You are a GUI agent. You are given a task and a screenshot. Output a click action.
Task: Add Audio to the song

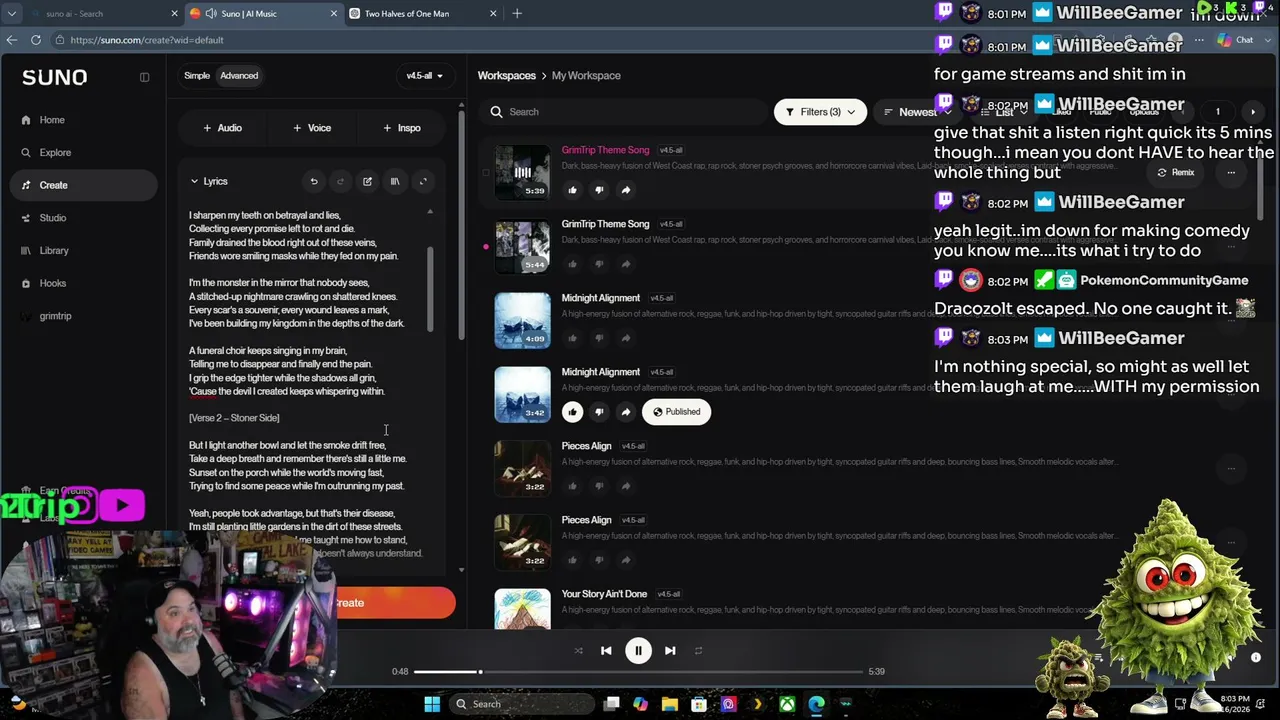pyautogui.click(x=222, y=128)
